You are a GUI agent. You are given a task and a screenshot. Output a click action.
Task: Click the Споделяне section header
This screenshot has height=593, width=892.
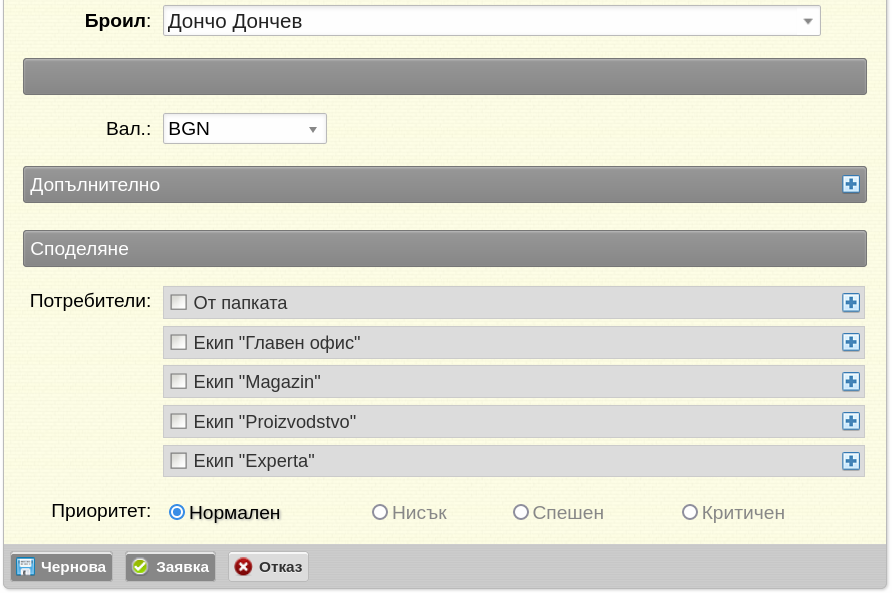(445, 249)
